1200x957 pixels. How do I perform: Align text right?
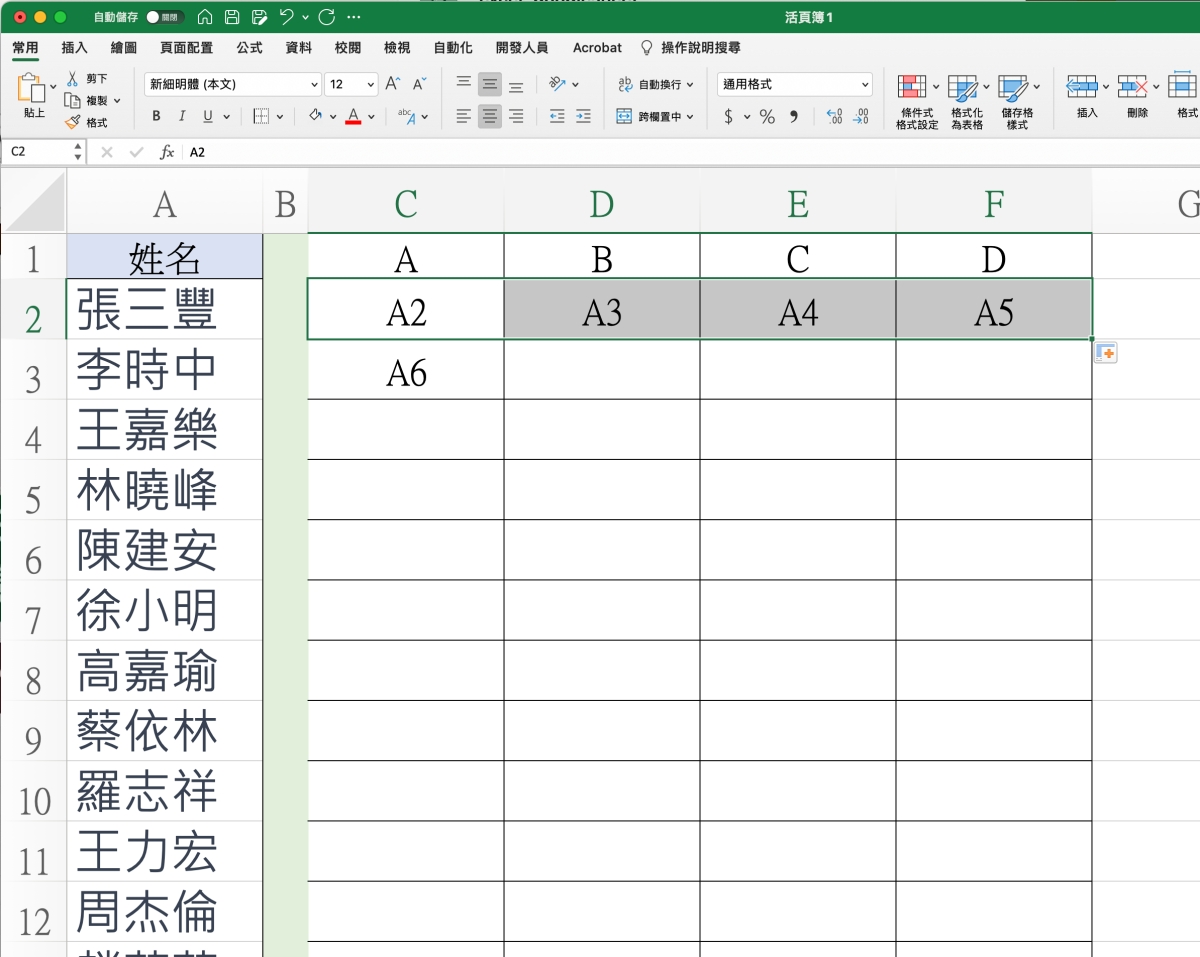coord(516,116)
